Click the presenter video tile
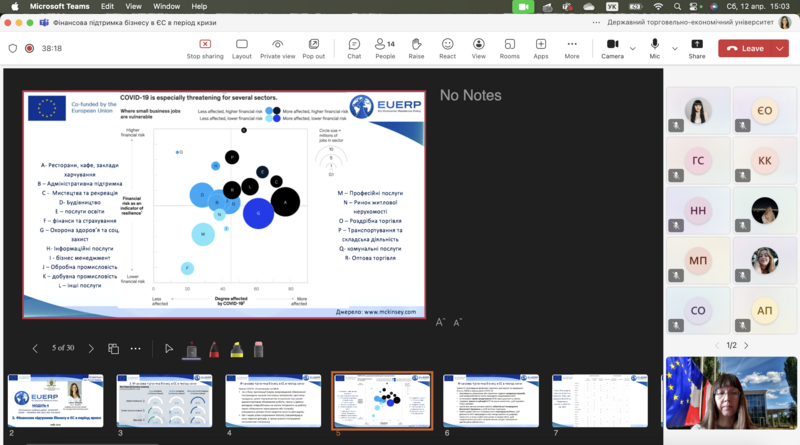 coord(731,393)
